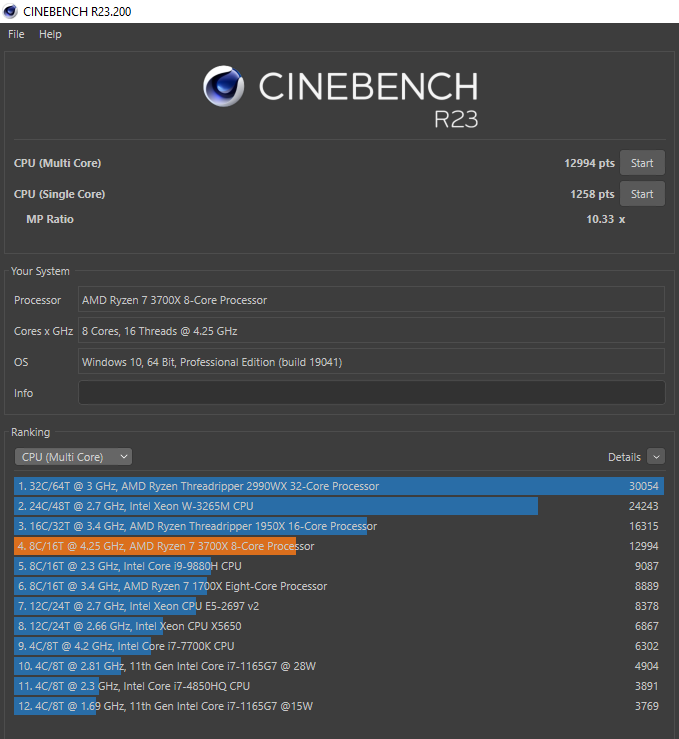The image size is (679, 739).
Task: Select the orange Ryzen 7 3700X row
Action: [339, 546]
